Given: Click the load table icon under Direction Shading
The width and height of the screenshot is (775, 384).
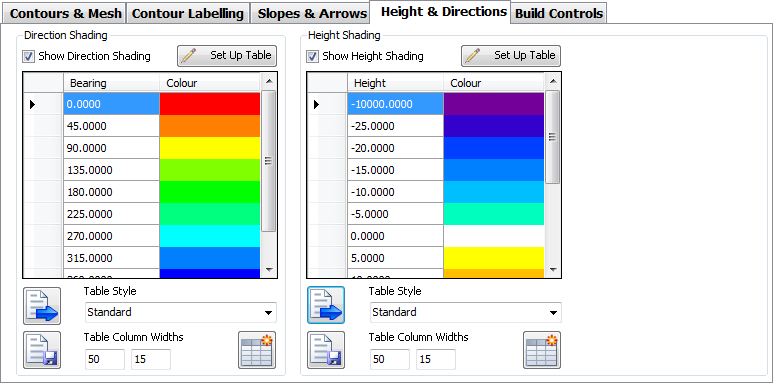Looking at the screenshot, I should [x=42, y=305].
